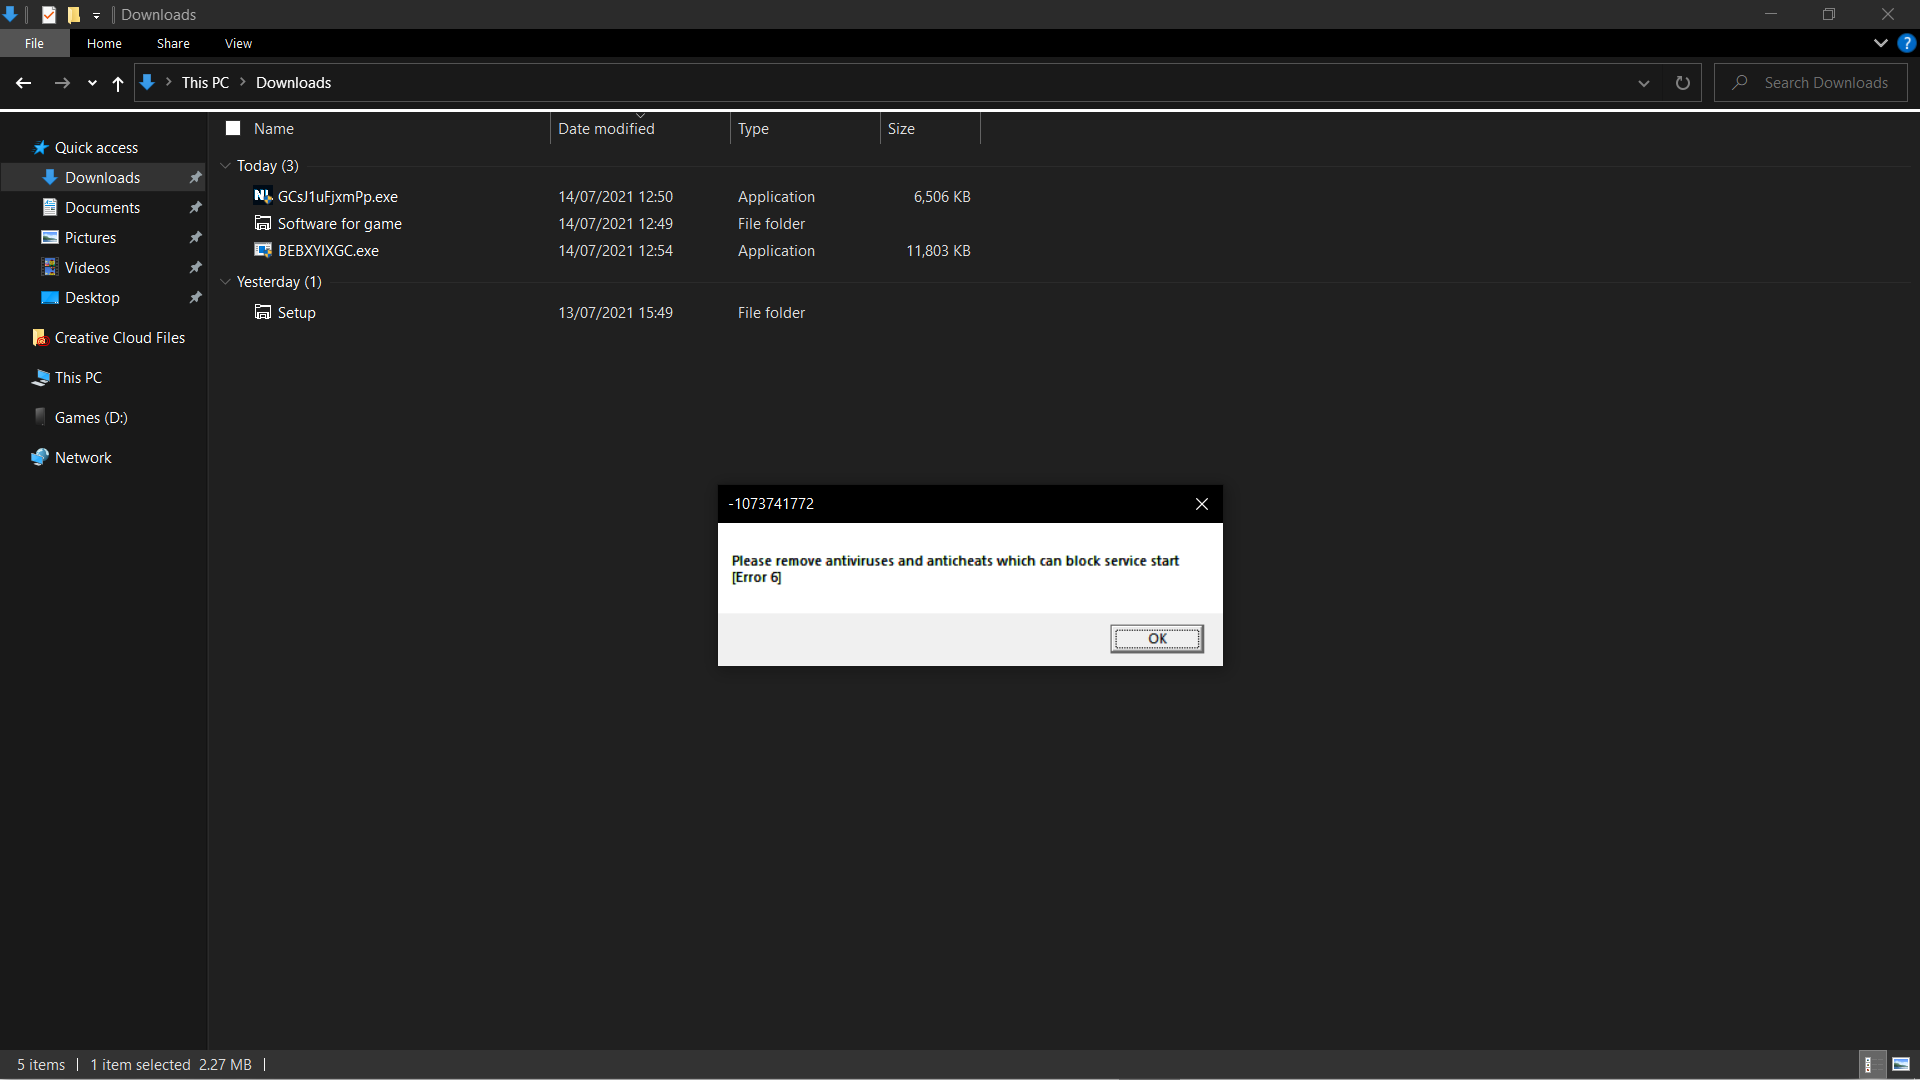
Task: Click the blue arrow address bar icon
Action: [x=147, y=83]
